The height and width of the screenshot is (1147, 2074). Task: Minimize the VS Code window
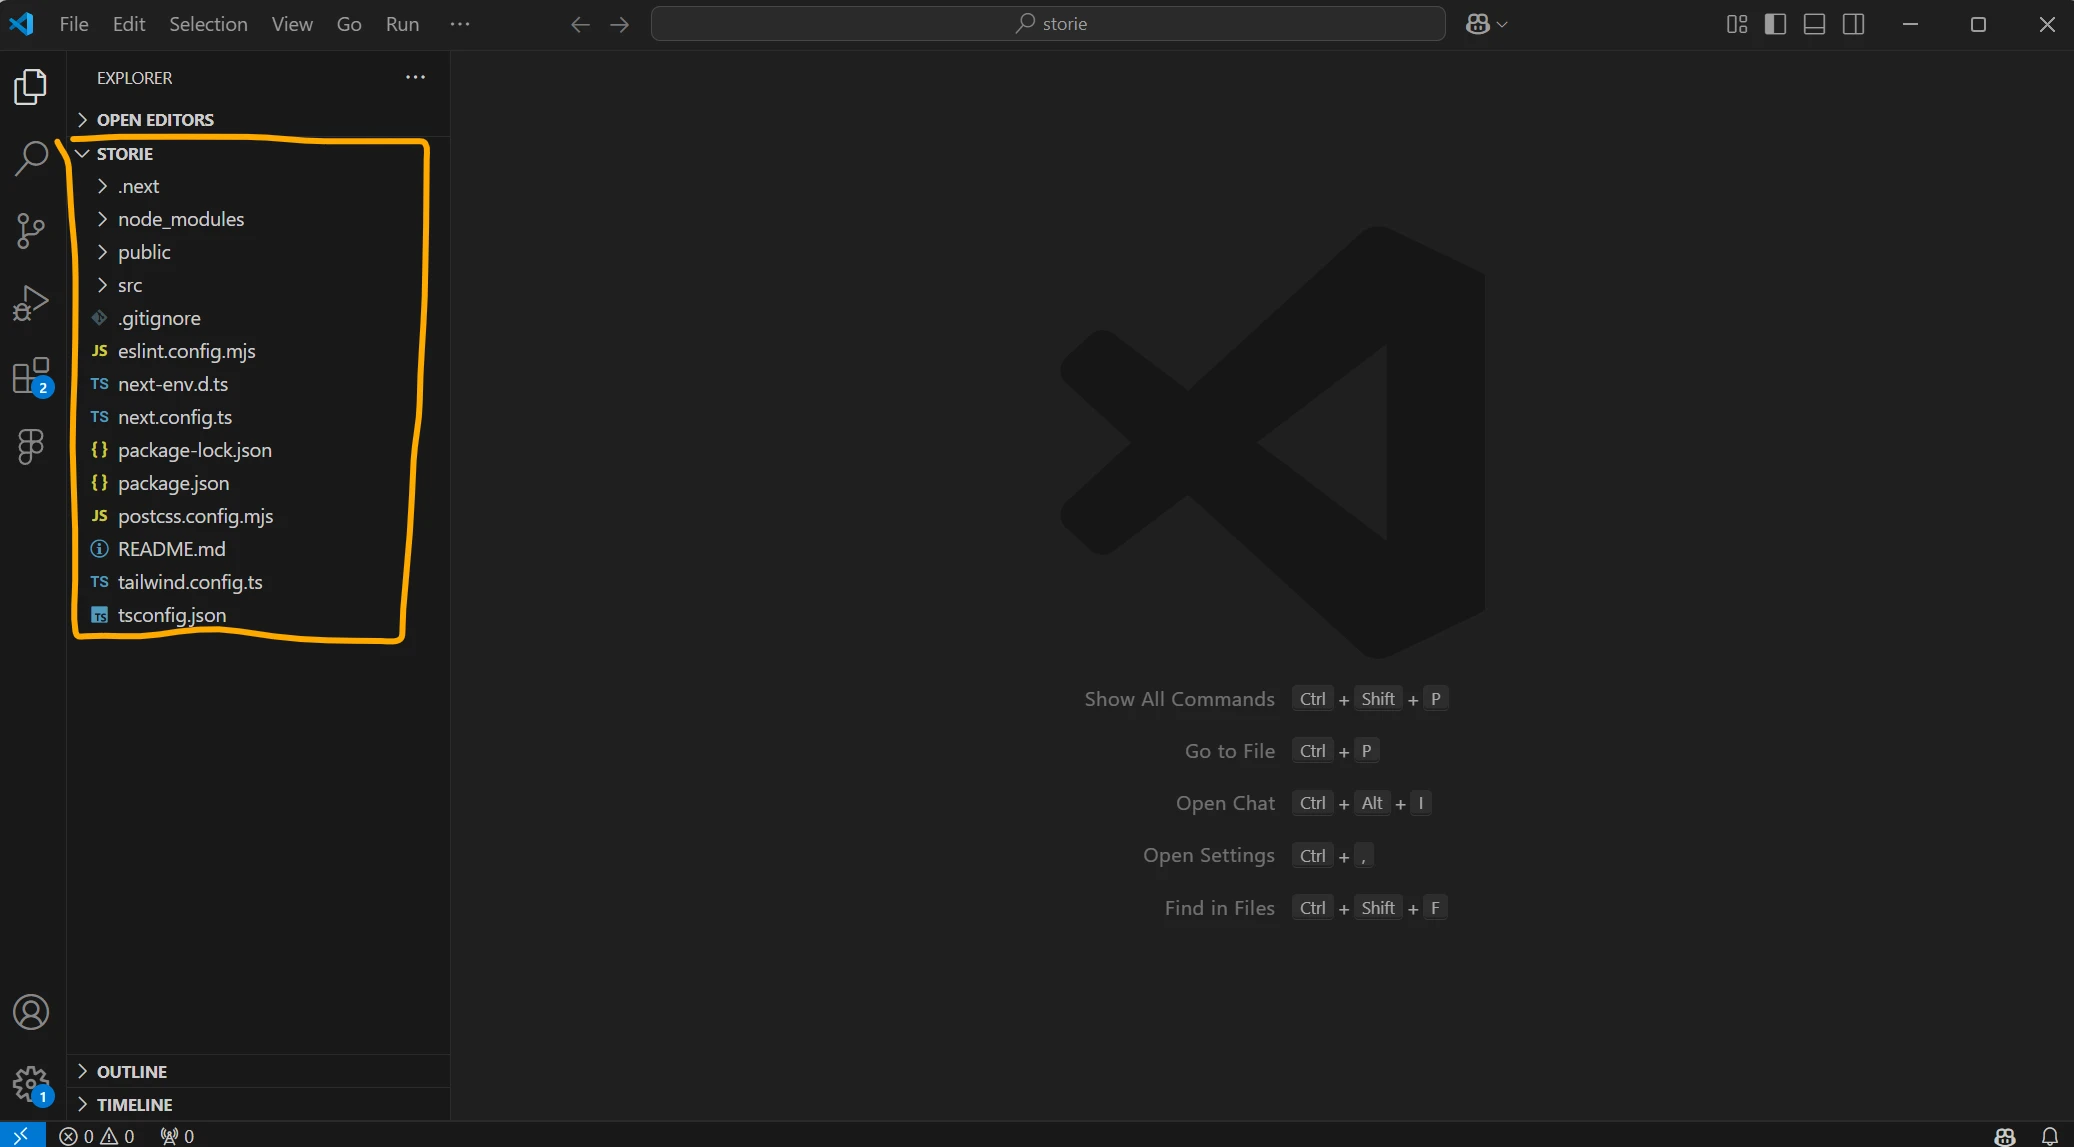pos(1910,24)
